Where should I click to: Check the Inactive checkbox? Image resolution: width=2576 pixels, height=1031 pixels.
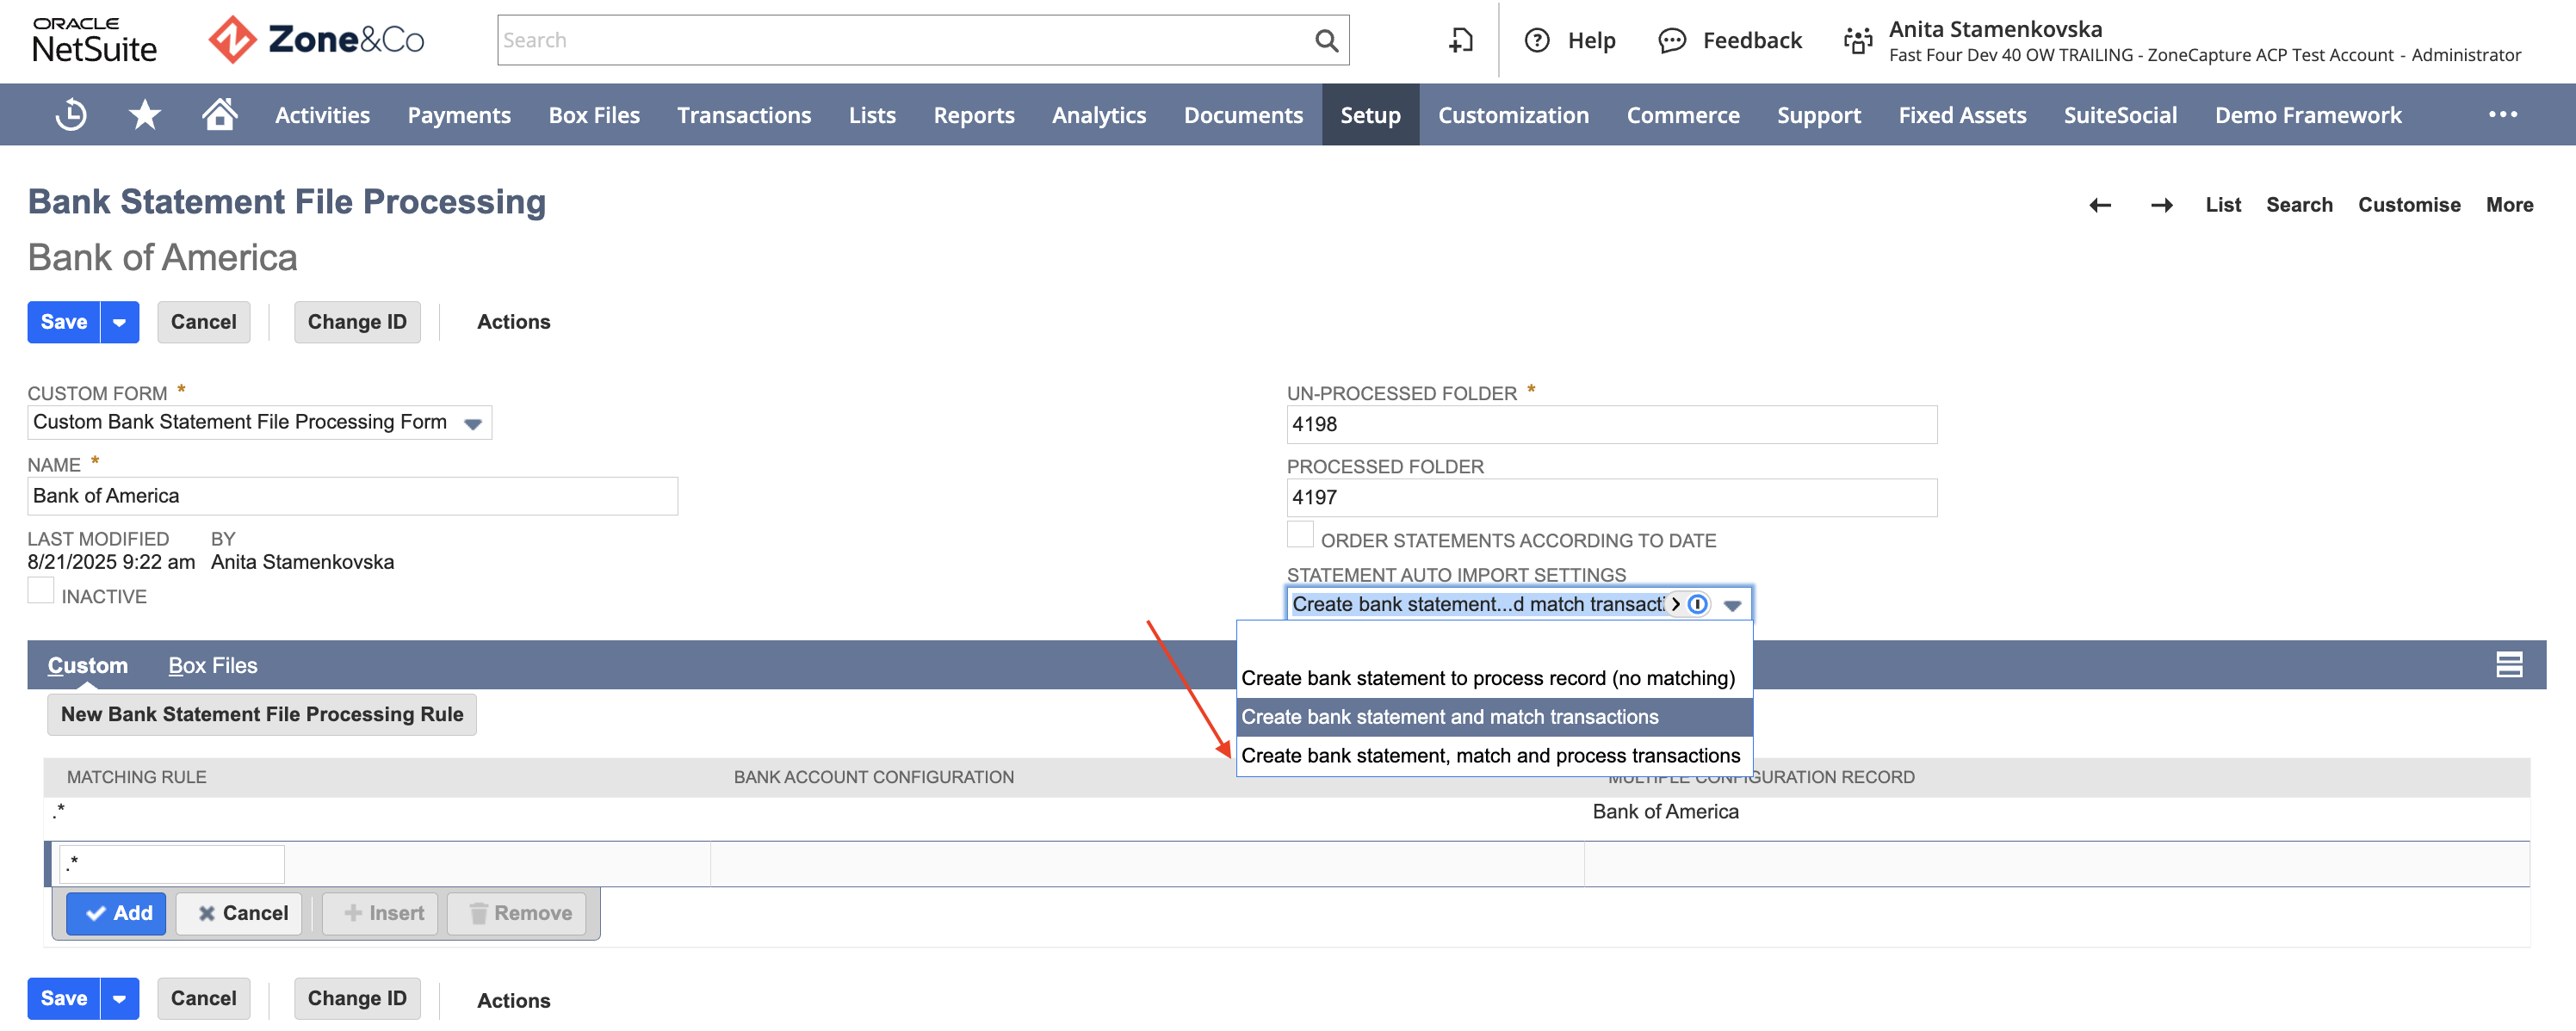pyautogui.click(x=41, y=591)
